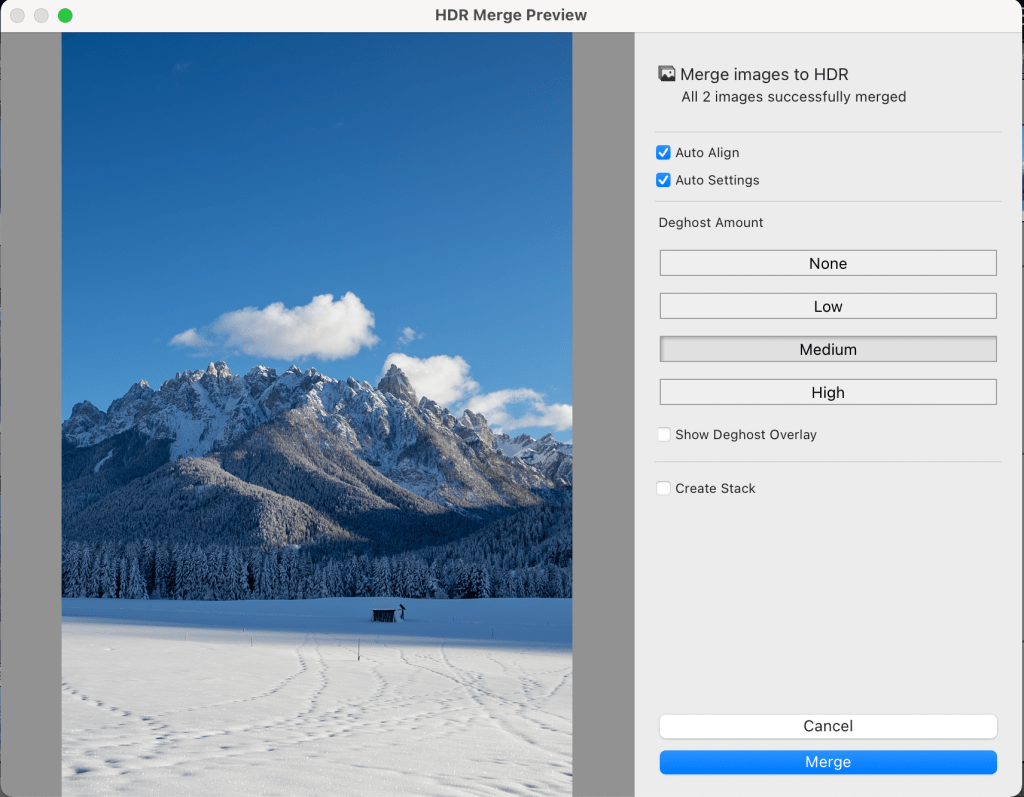Uncheck the Auto Settings option
This screenshot has width=1024, height=797.
pos(663,180)
